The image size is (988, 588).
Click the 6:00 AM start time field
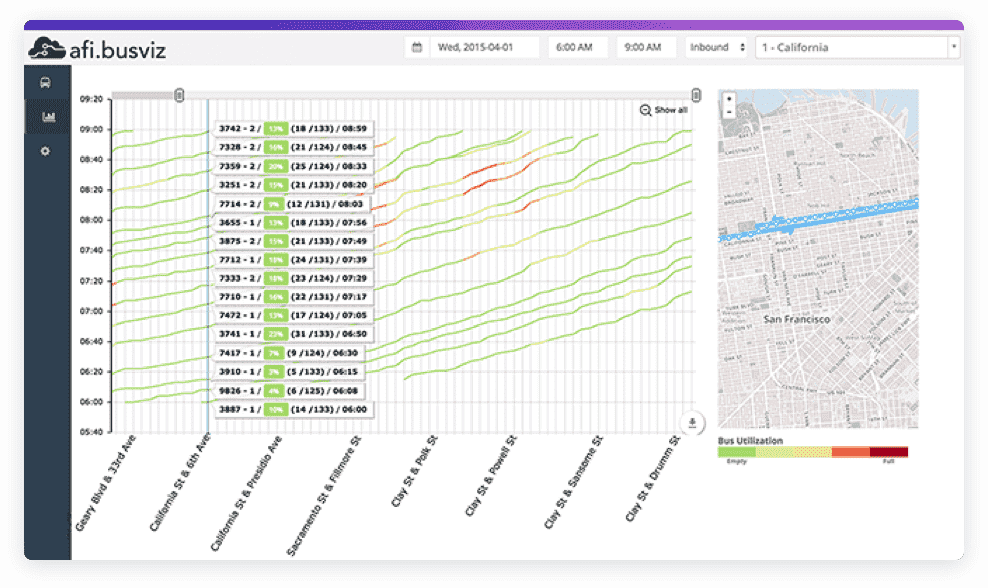click(576, 46)
